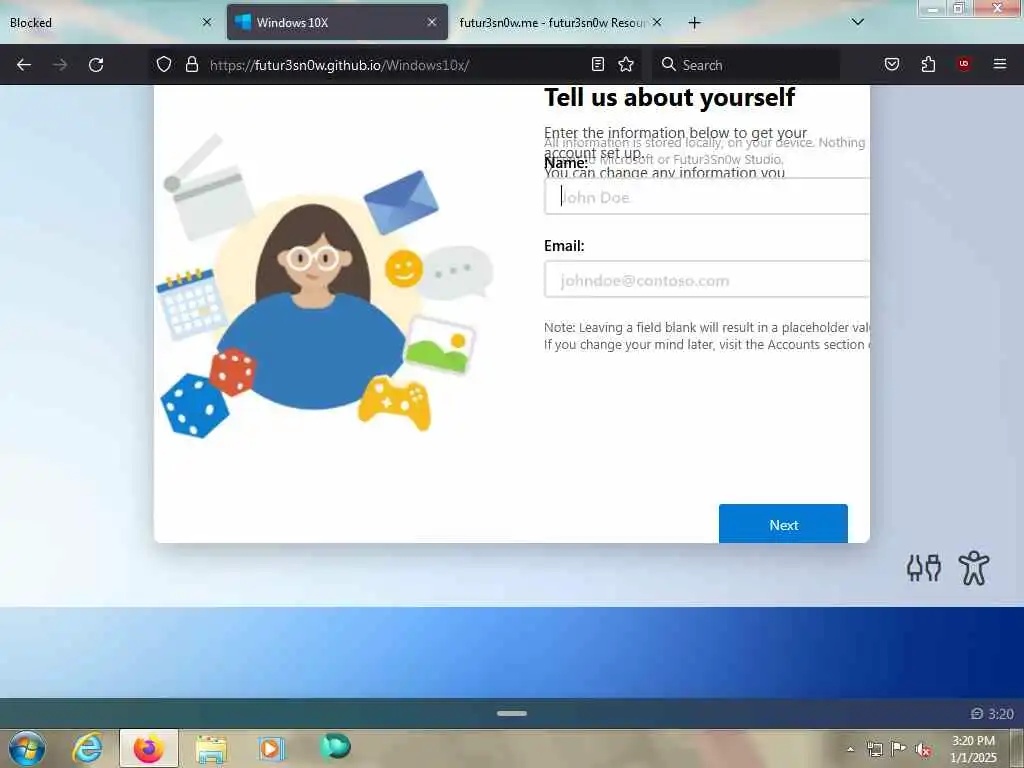This screenshot has height=768, width=1024.
Task: Click the URL address bar
Action: pos(395,65)
